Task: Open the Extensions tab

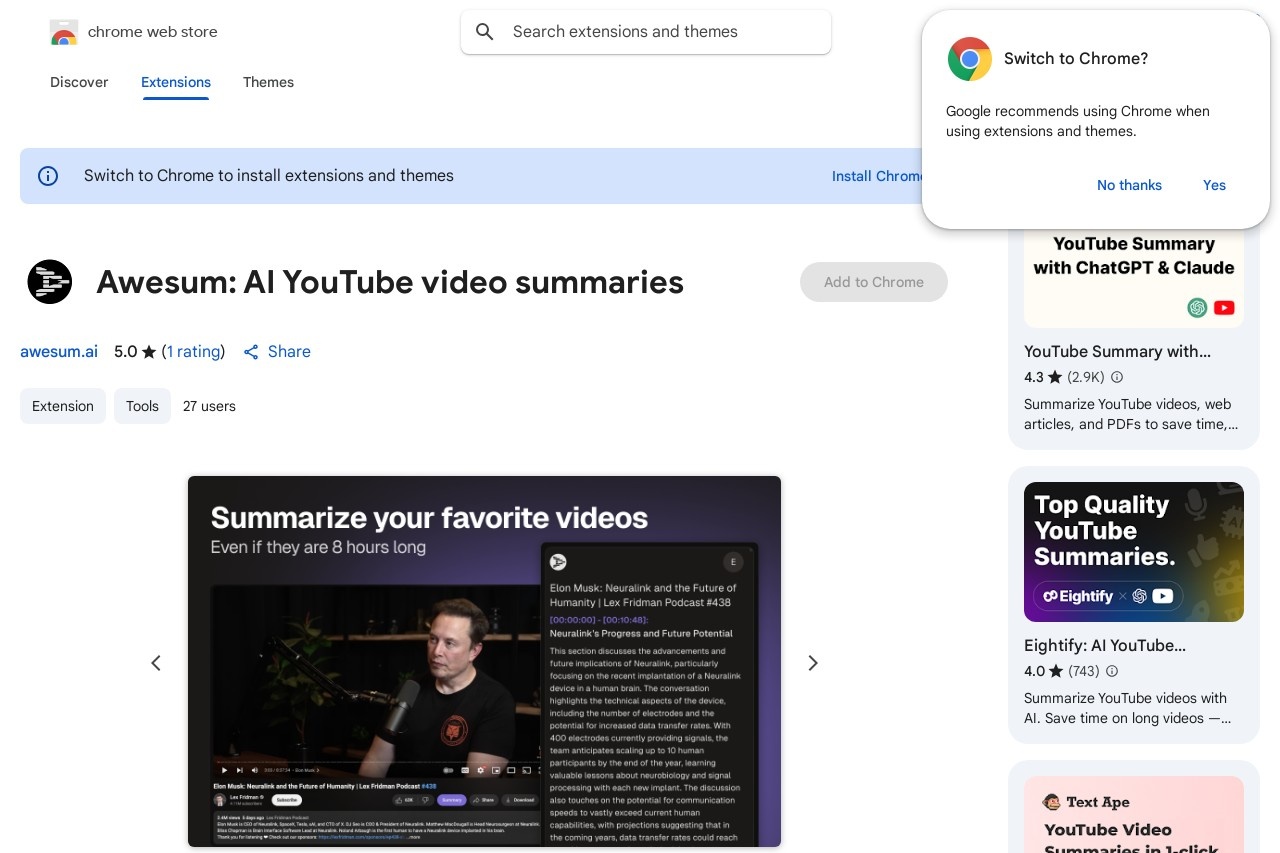Action: point(176,82)
